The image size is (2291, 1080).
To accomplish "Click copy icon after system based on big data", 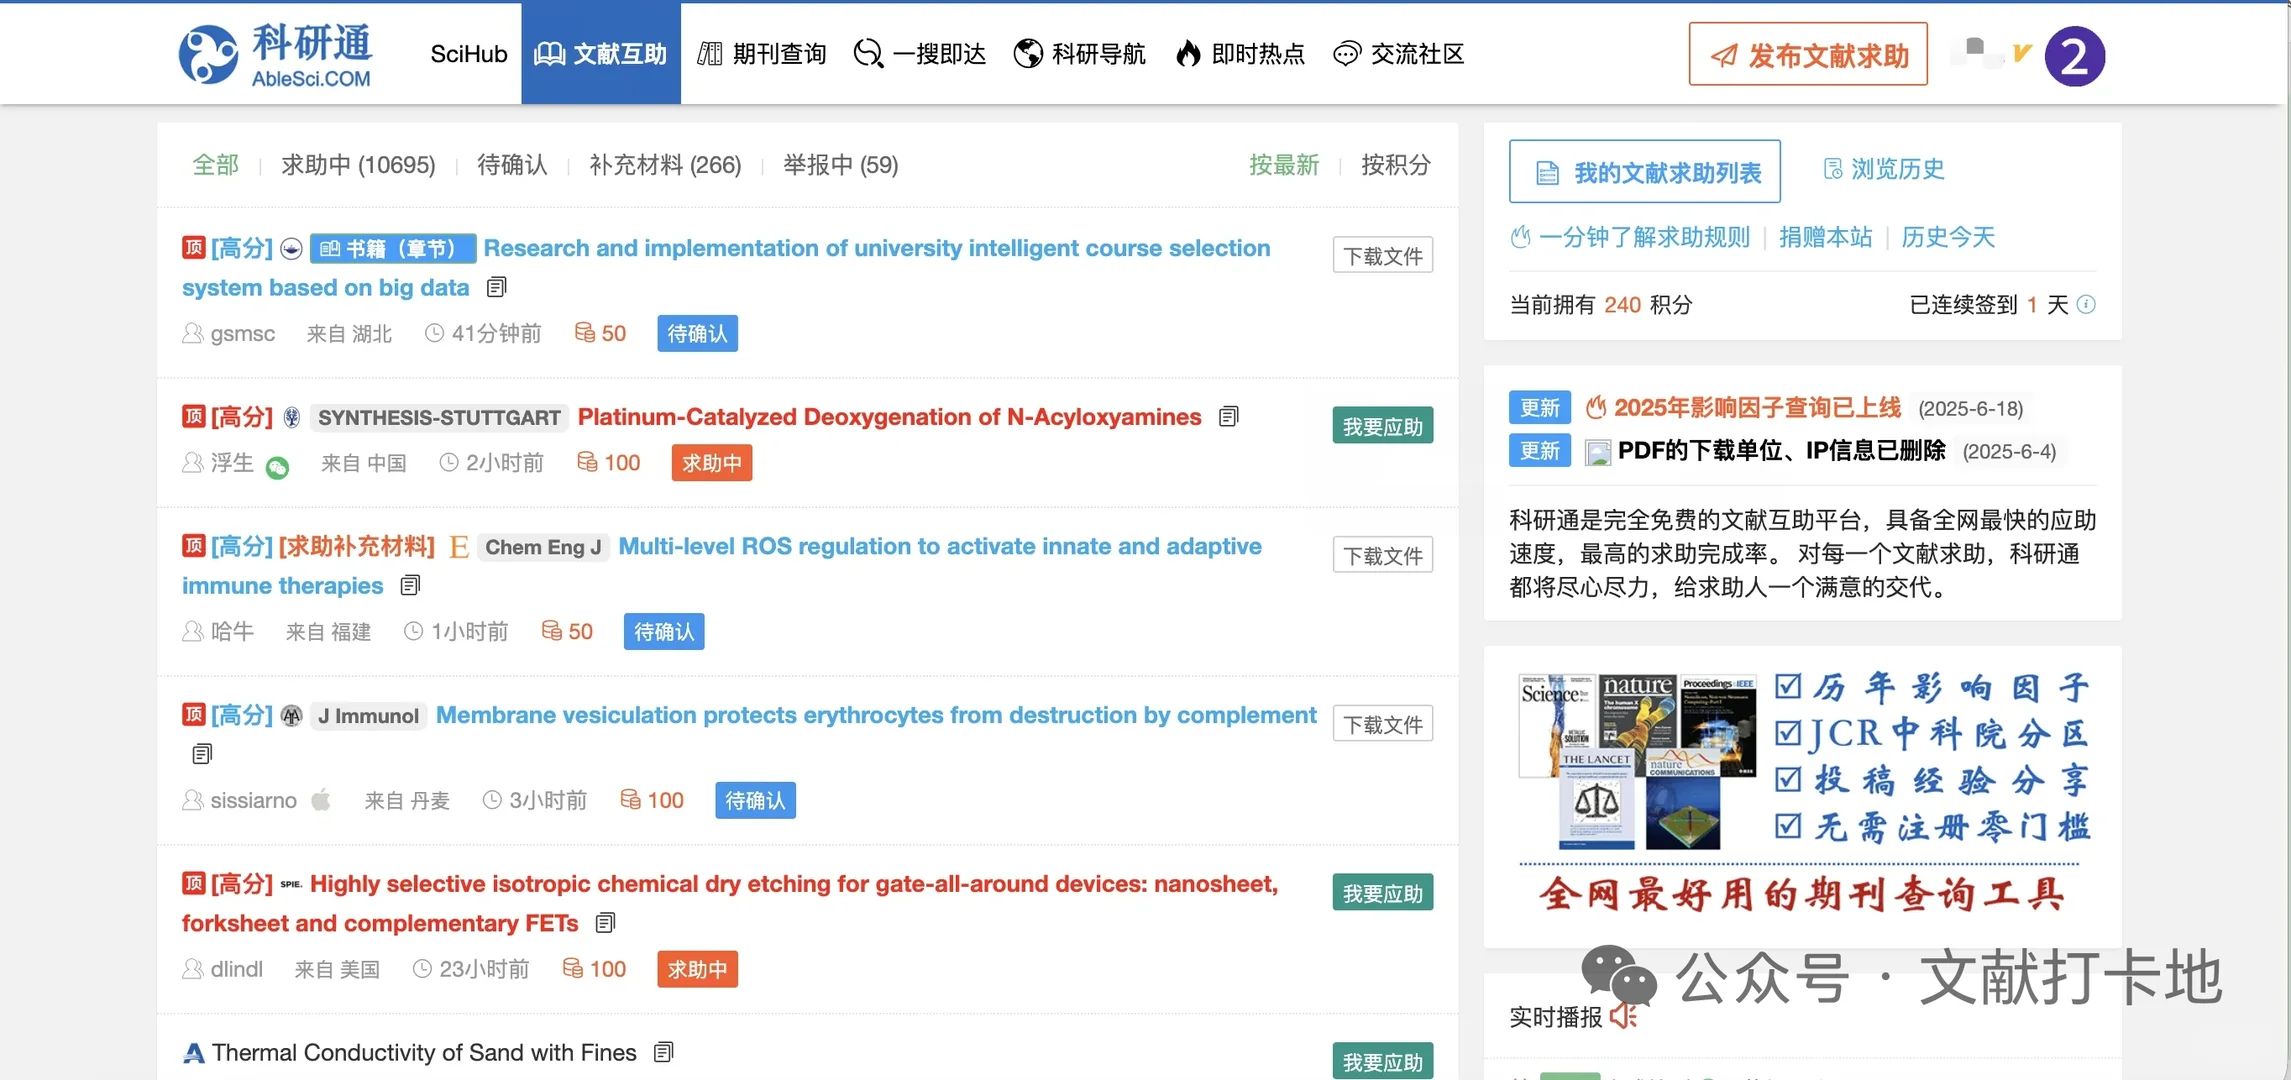I will [497, 288].
